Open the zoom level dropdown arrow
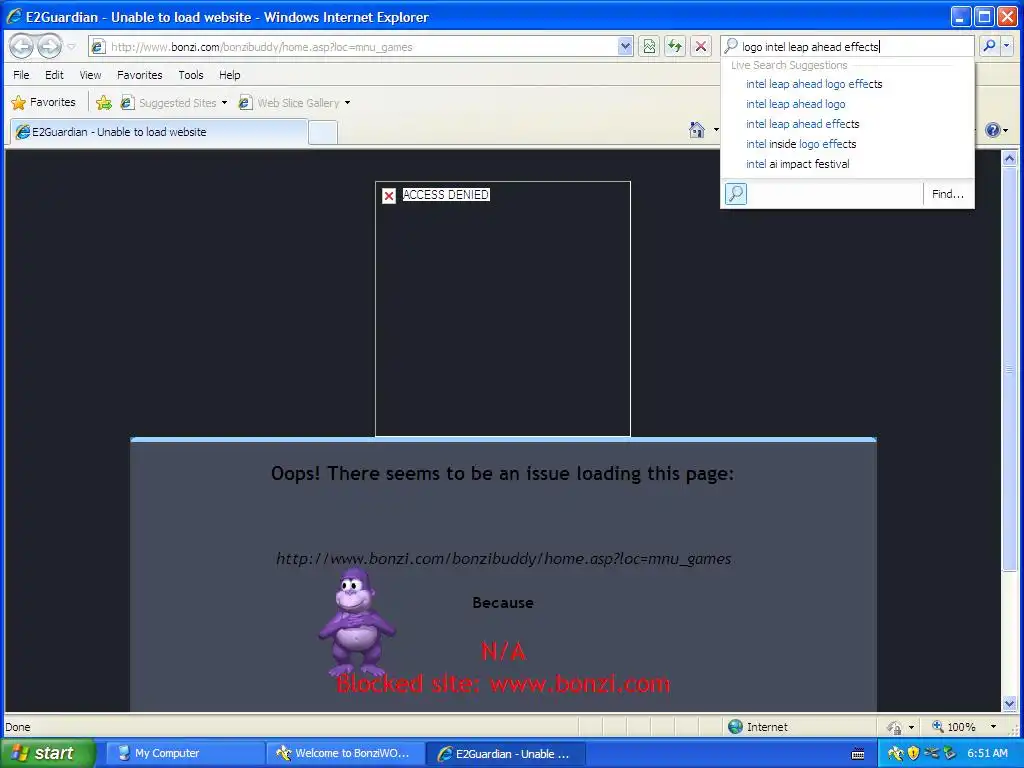This screenshot has width=1024, height=768. 993,726
